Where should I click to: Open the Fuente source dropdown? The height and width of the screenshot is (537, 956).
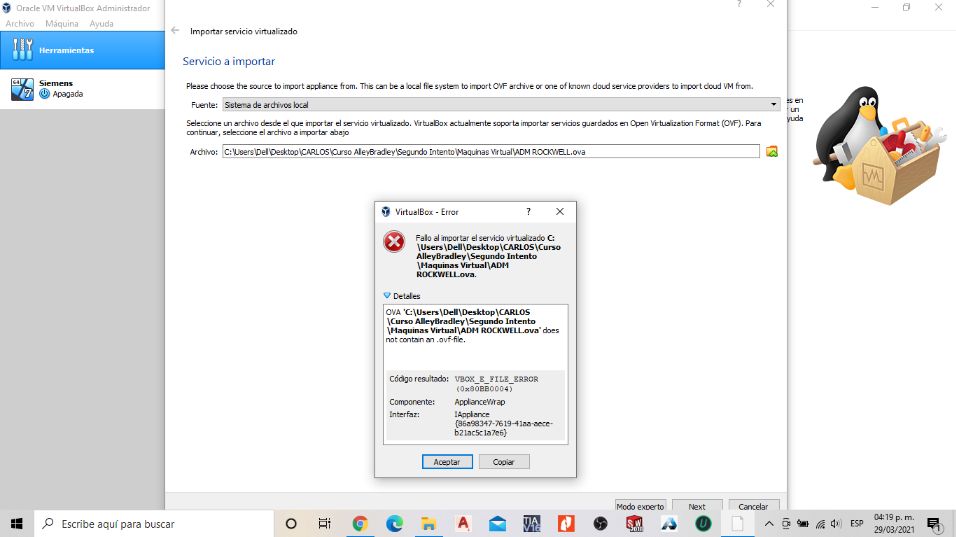[501, 105]
